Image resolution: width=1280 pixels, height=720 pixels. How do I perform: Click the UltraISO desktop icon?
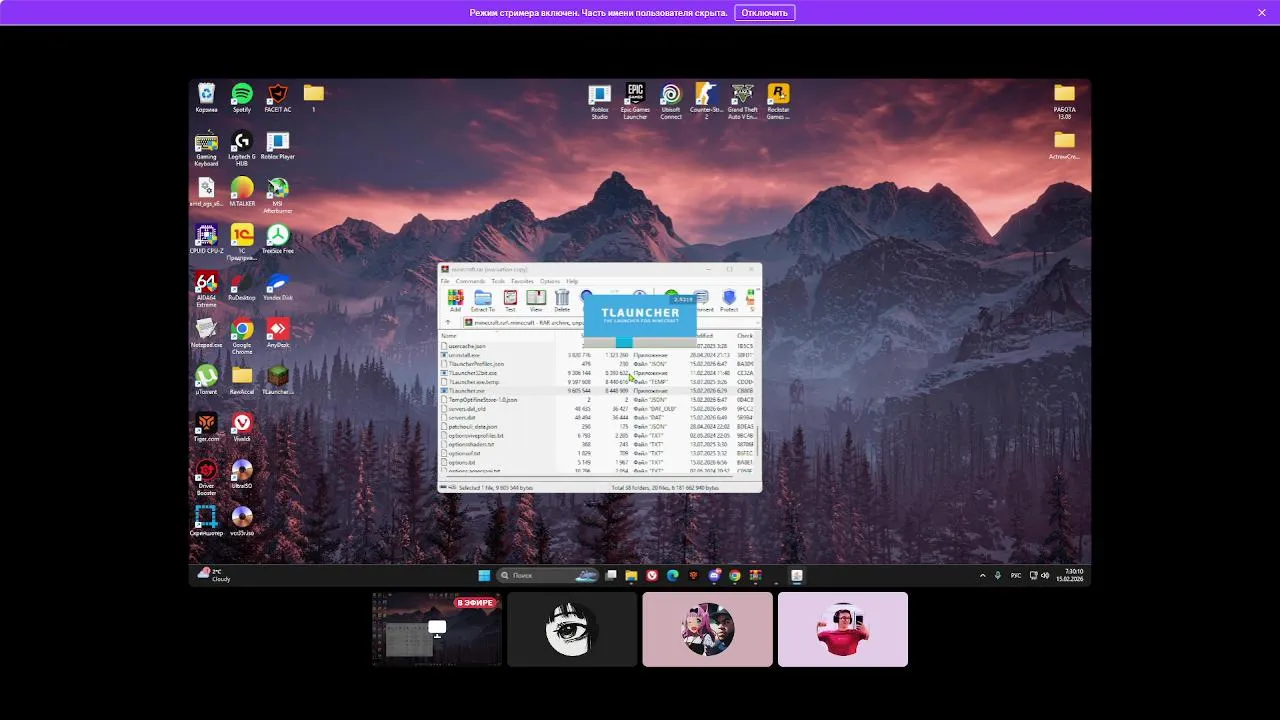point(242,474)
